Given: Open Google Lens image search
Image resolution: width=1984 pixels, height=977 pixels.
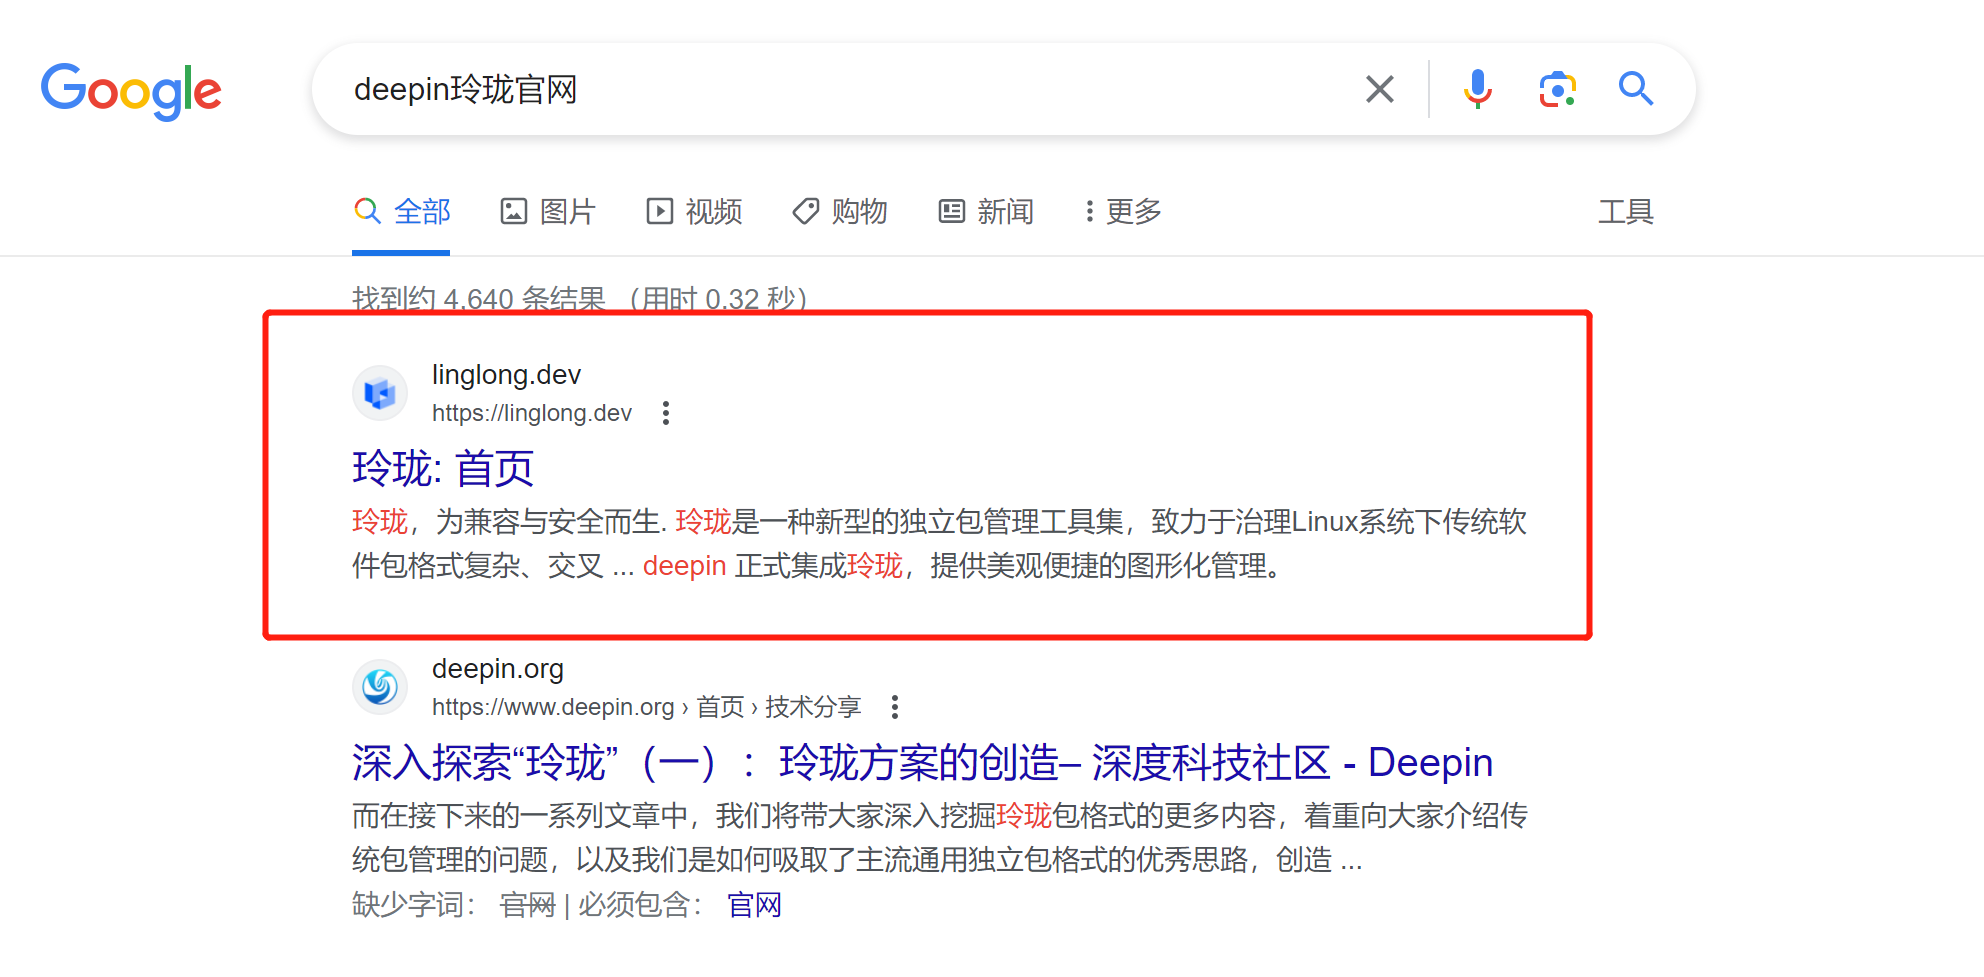Looking at the screenshot, I should [x=1557, y=89].
